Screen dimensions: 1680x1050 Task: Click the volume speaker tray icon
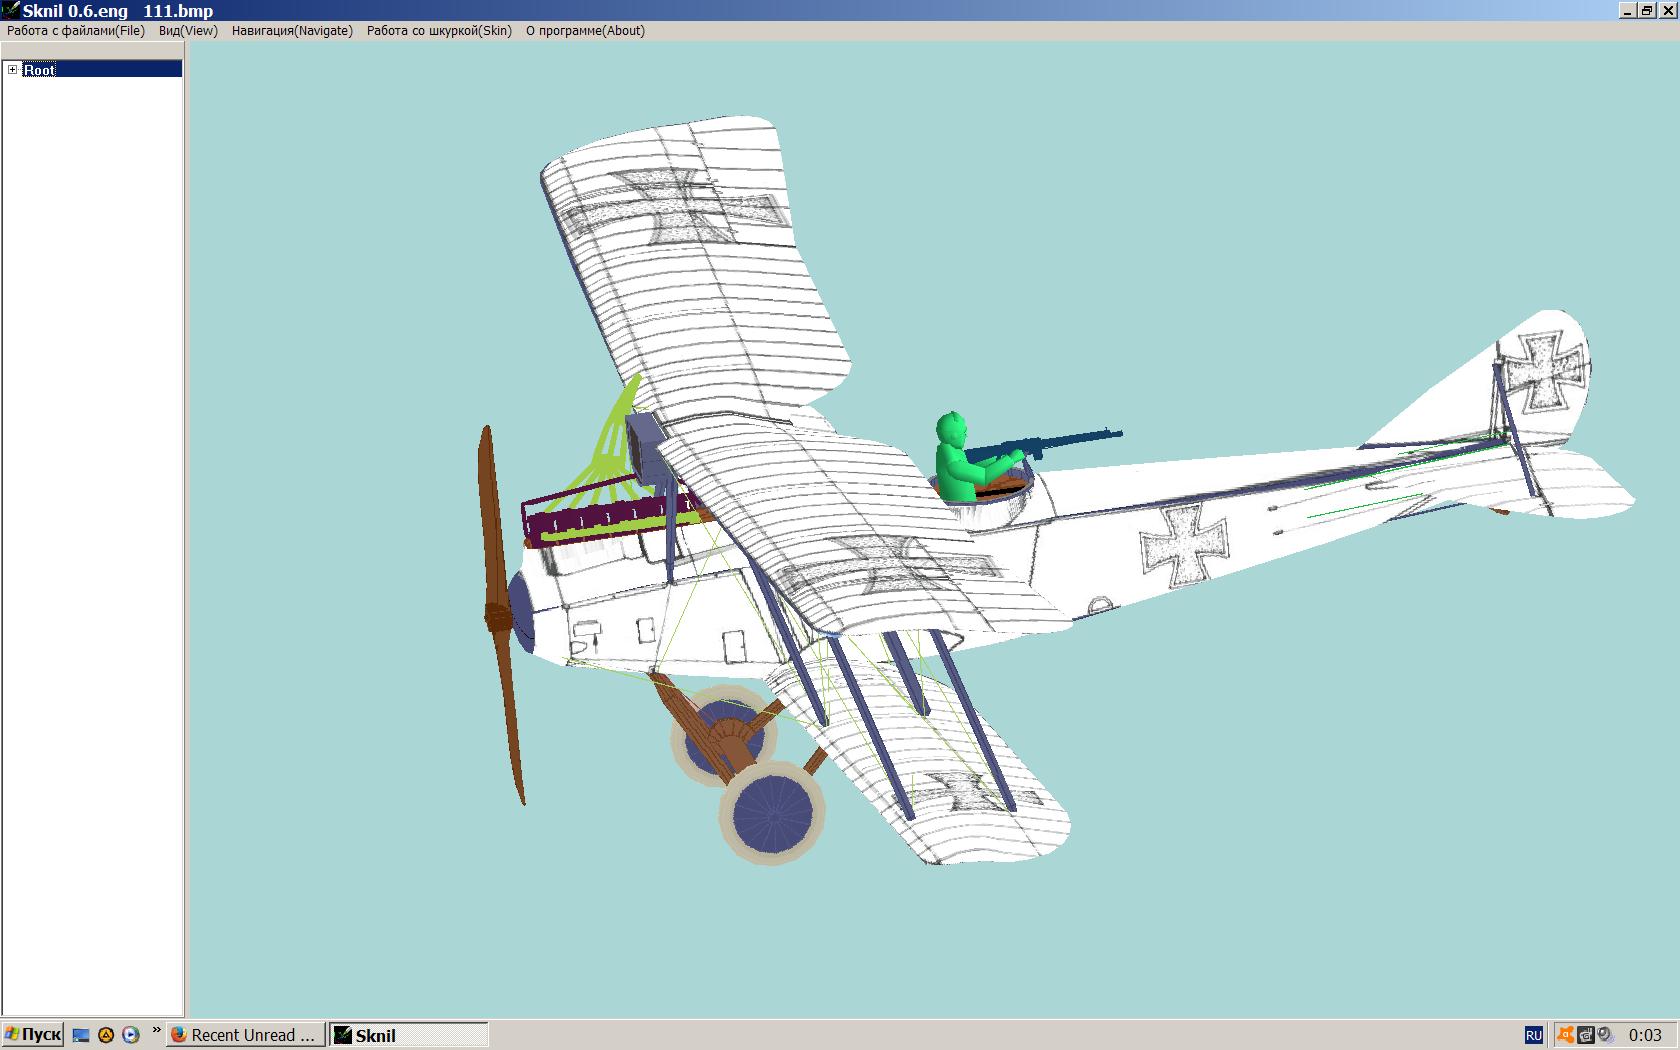[x=1605, y=1035]
